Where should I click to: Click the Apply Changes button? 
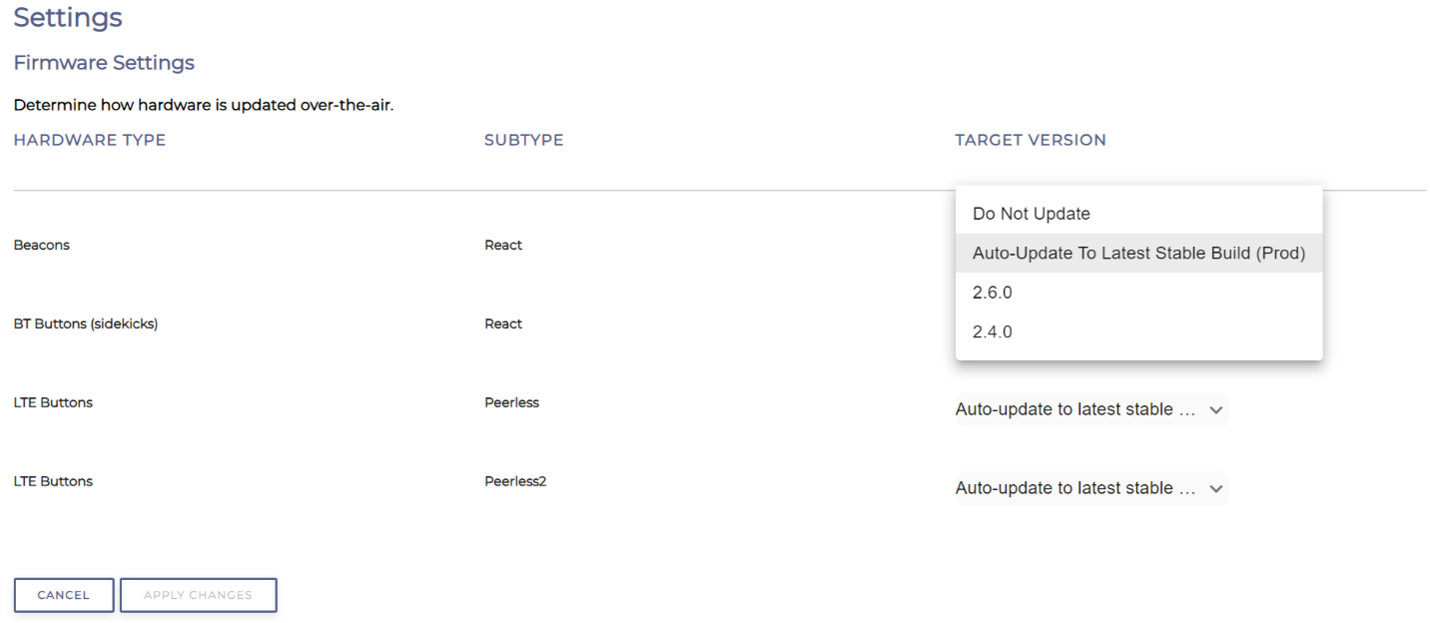click(x=198, y=595)
